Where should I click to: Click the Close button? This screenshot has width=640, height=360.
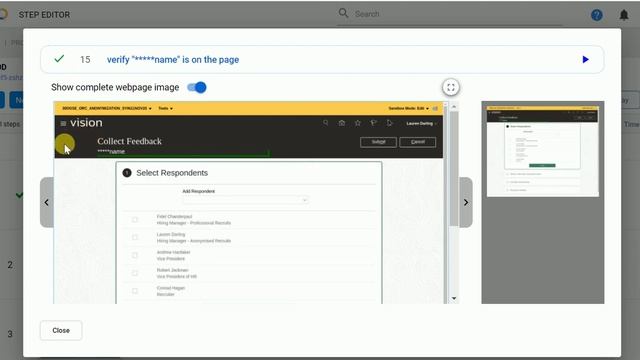61,330
